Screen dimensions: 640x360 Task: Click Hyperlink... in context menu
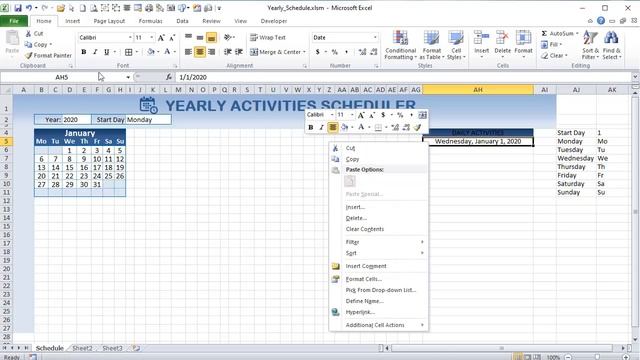[x=379, y=312]
